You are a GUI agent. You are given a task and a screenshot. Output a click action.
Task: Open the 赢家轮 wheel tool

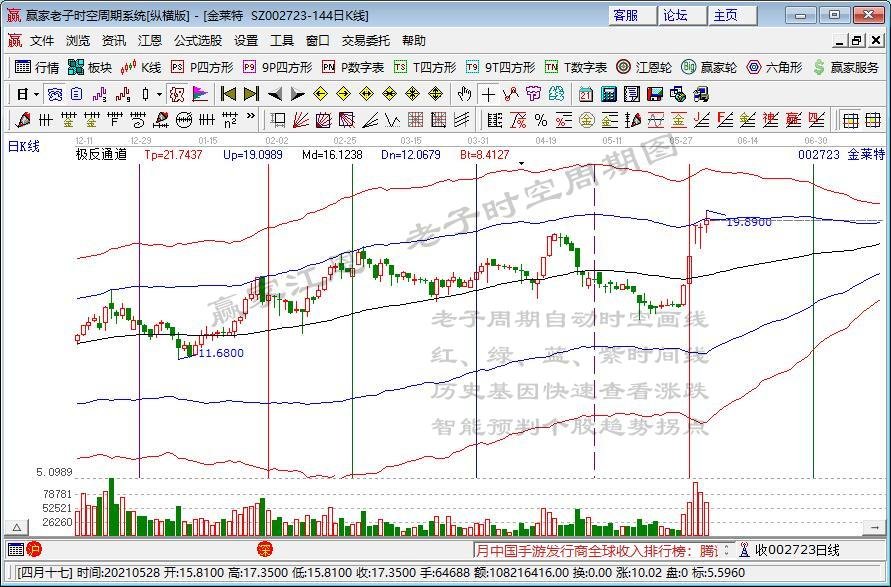(709, 68)
